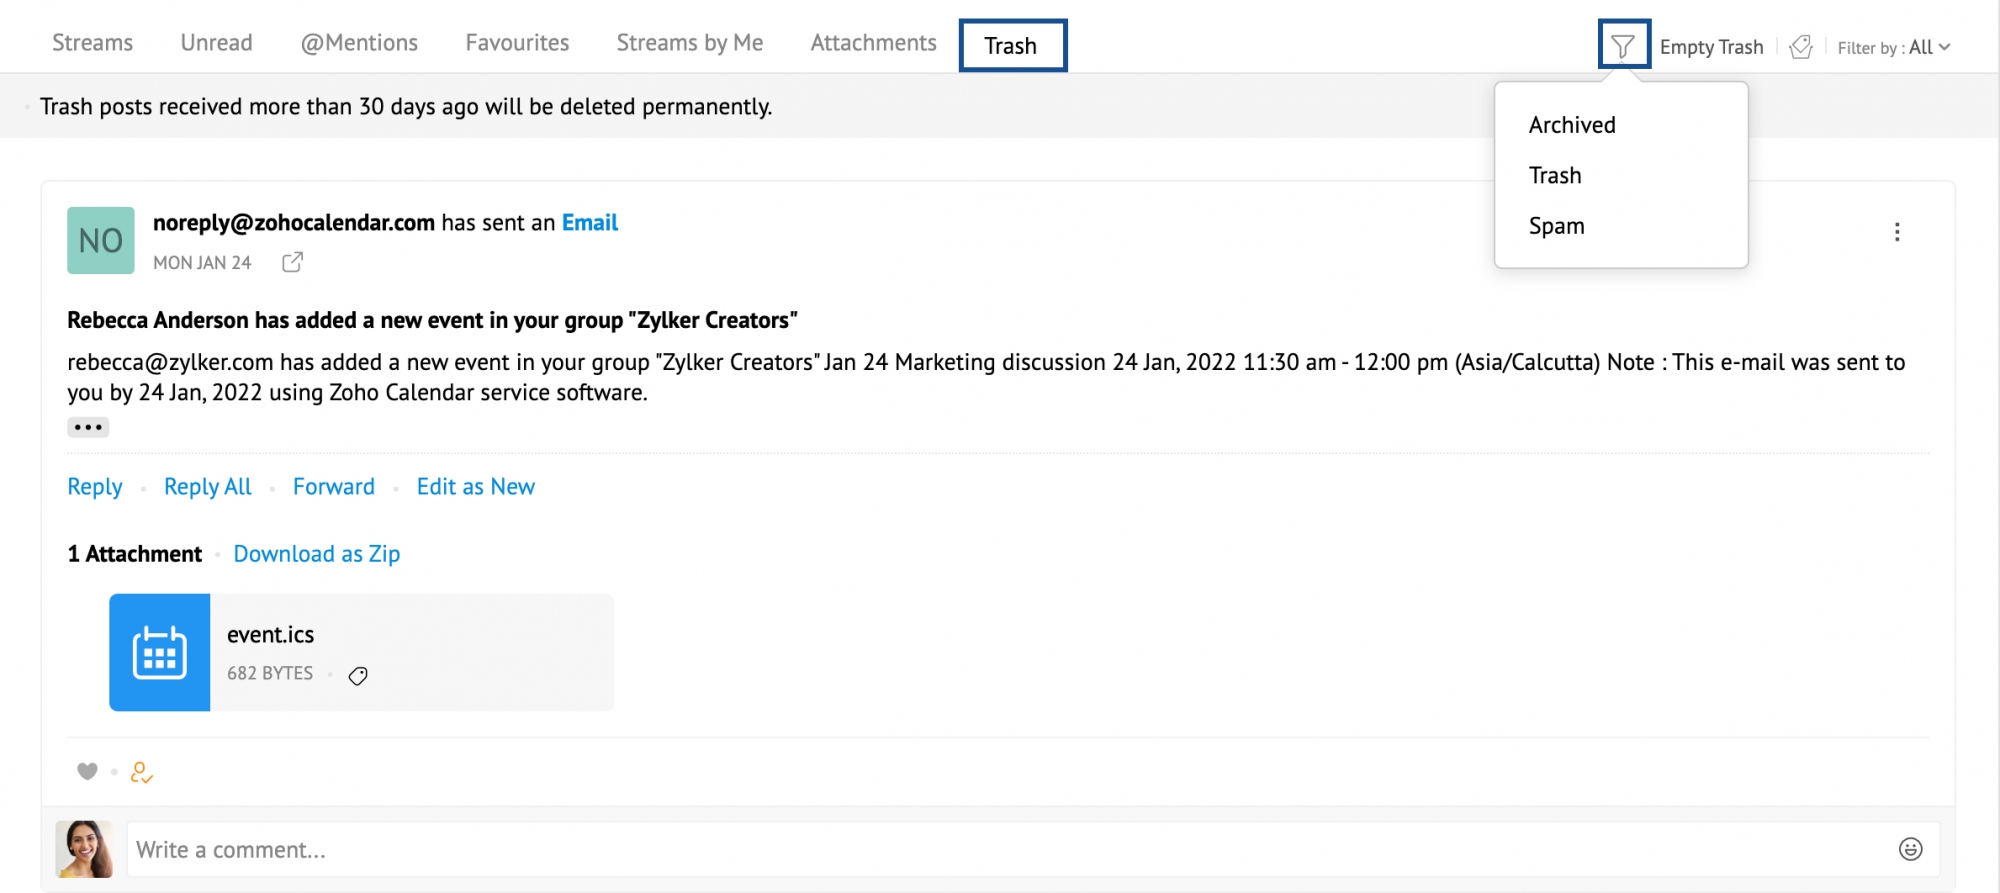Click the Reply All link
The image size is (2000, 893).
208,487
